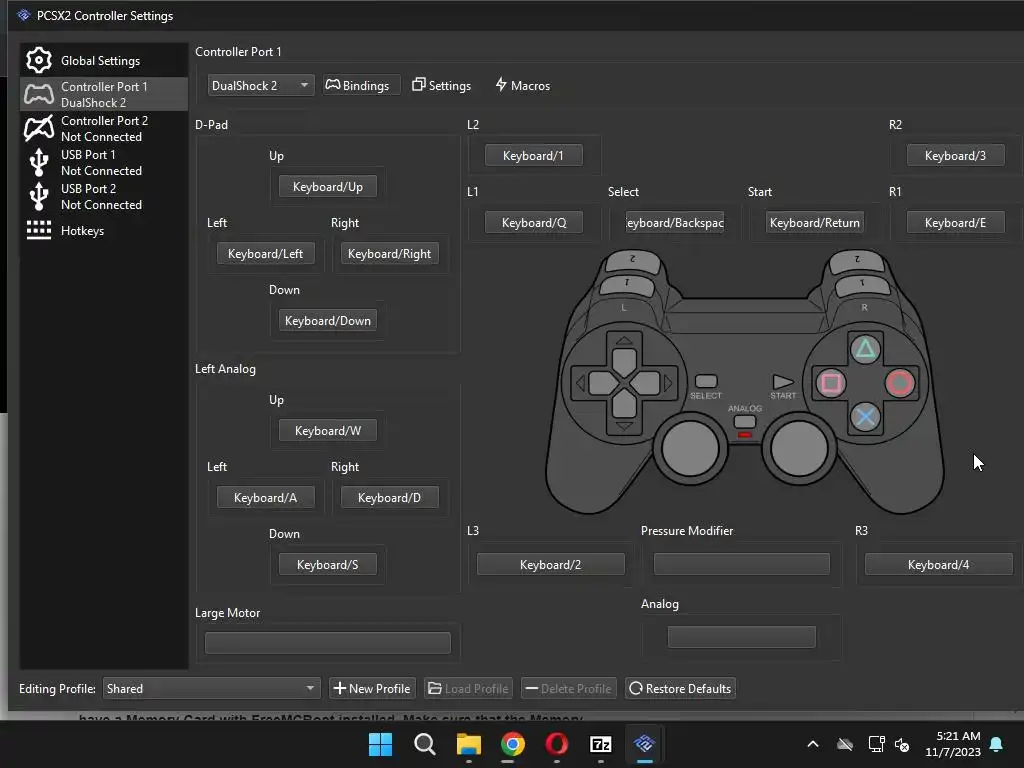
Task: Rebind D-Pad Right Keyboard/Right button
Action: (389, 253)
